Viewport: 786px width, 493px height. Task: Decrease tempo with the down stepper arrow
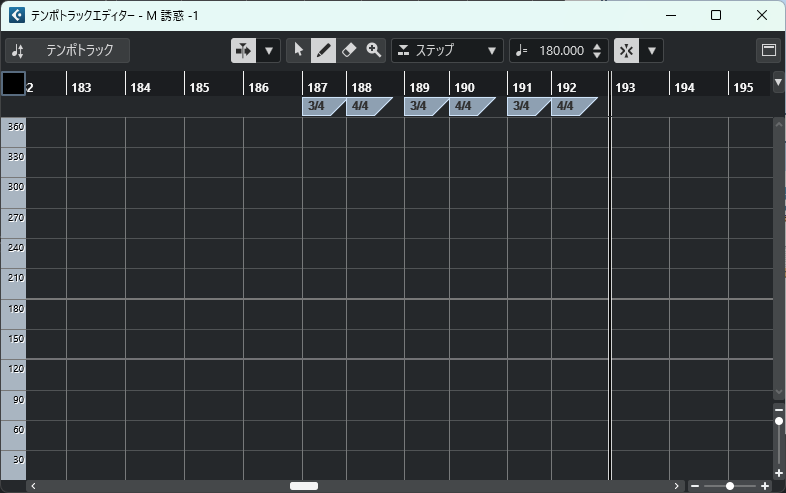coord(597,55)
